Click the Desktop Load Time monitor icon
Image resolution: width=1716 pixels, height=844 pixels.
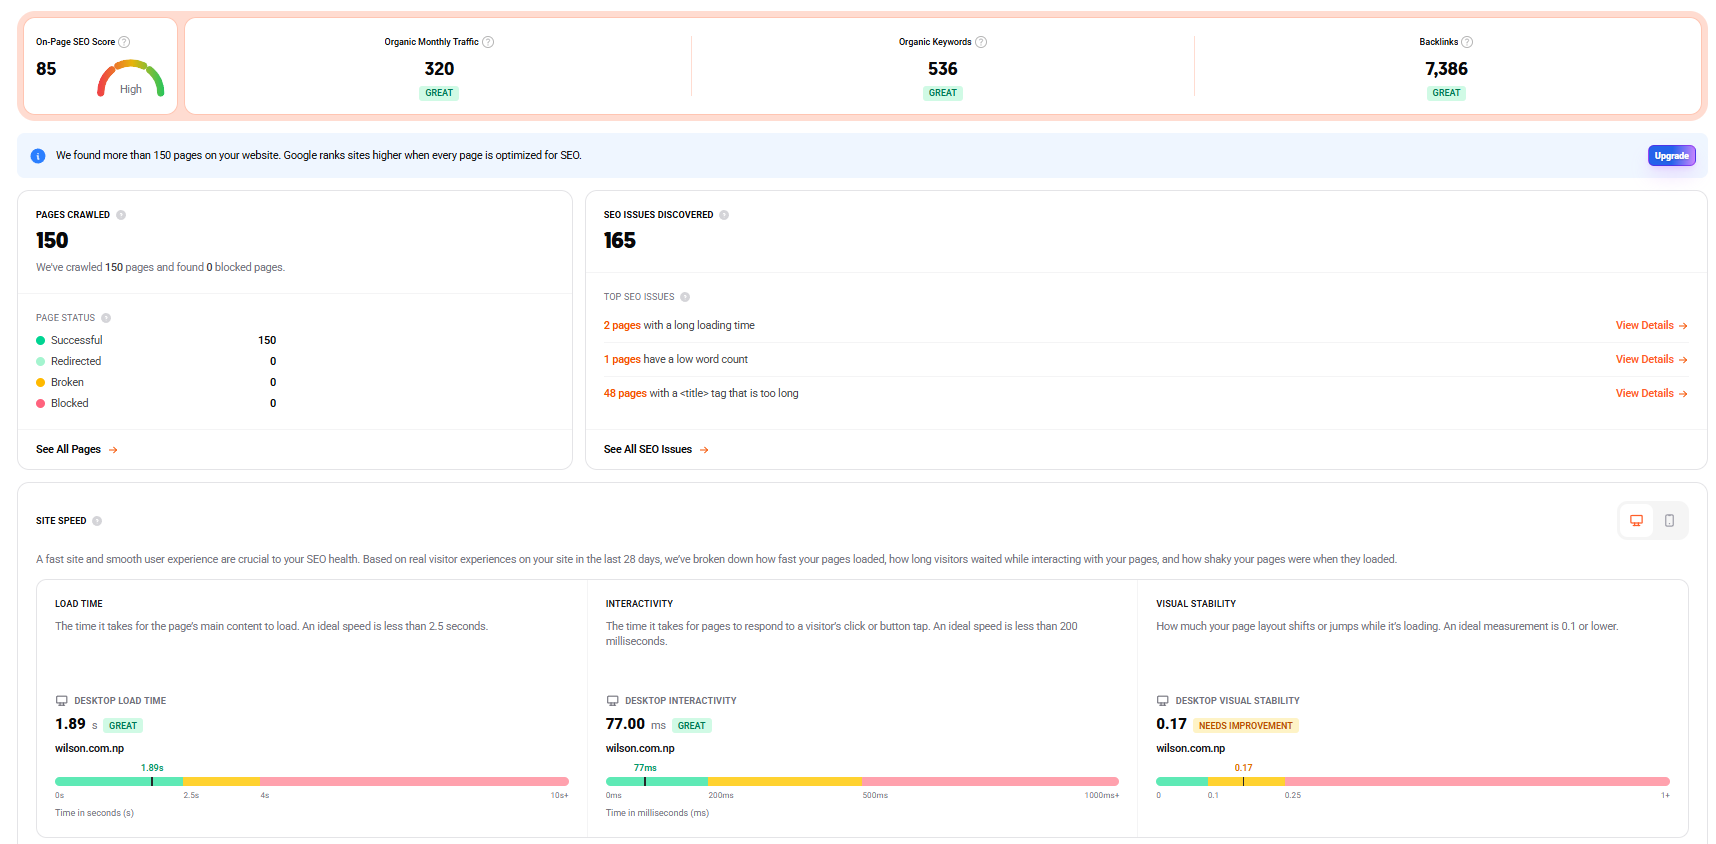(62, 701)
